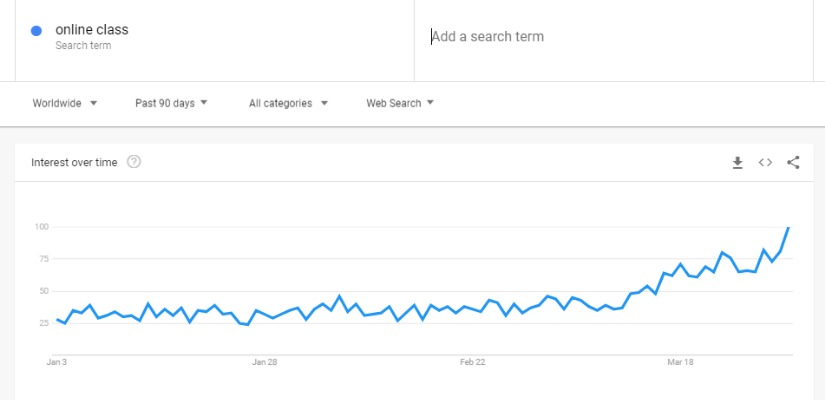Image resolution: width=825 pixels, height=400 pixels.
Task: Open the embed code icon
Action: pyautogui.click(x=765, y=163)
